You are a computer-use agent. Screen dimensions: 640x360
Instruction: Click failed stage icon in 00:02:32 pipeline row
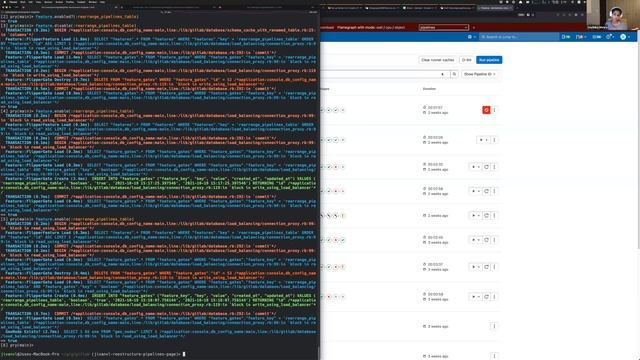(x=336, y=167)
